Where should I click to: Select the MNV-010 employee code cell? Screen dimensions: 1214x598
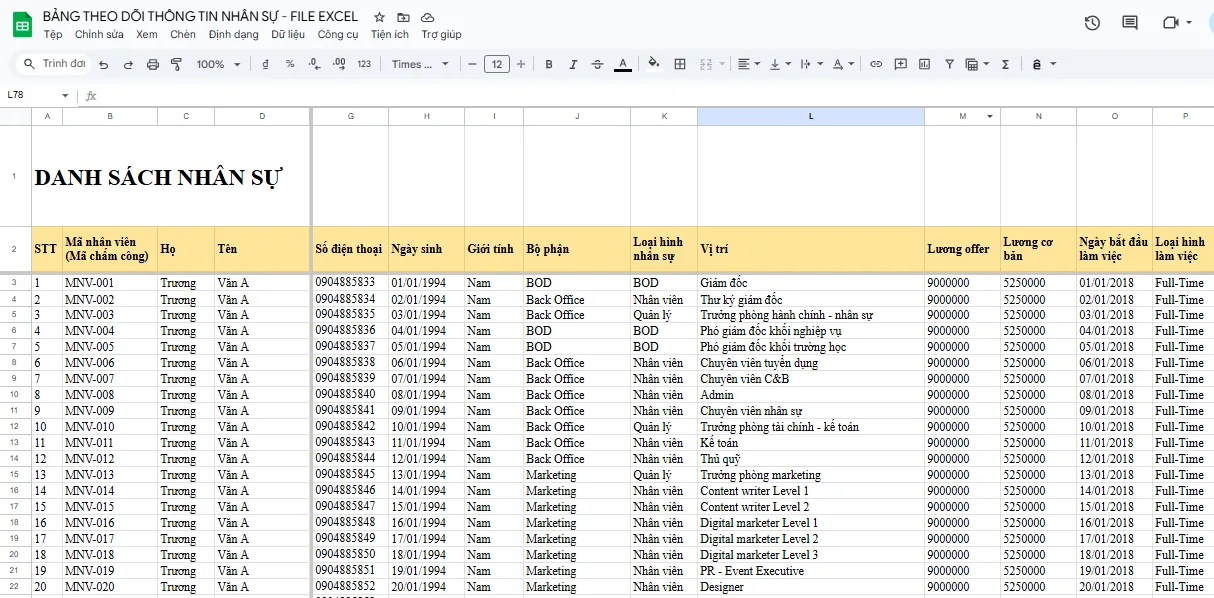[110, 427]
